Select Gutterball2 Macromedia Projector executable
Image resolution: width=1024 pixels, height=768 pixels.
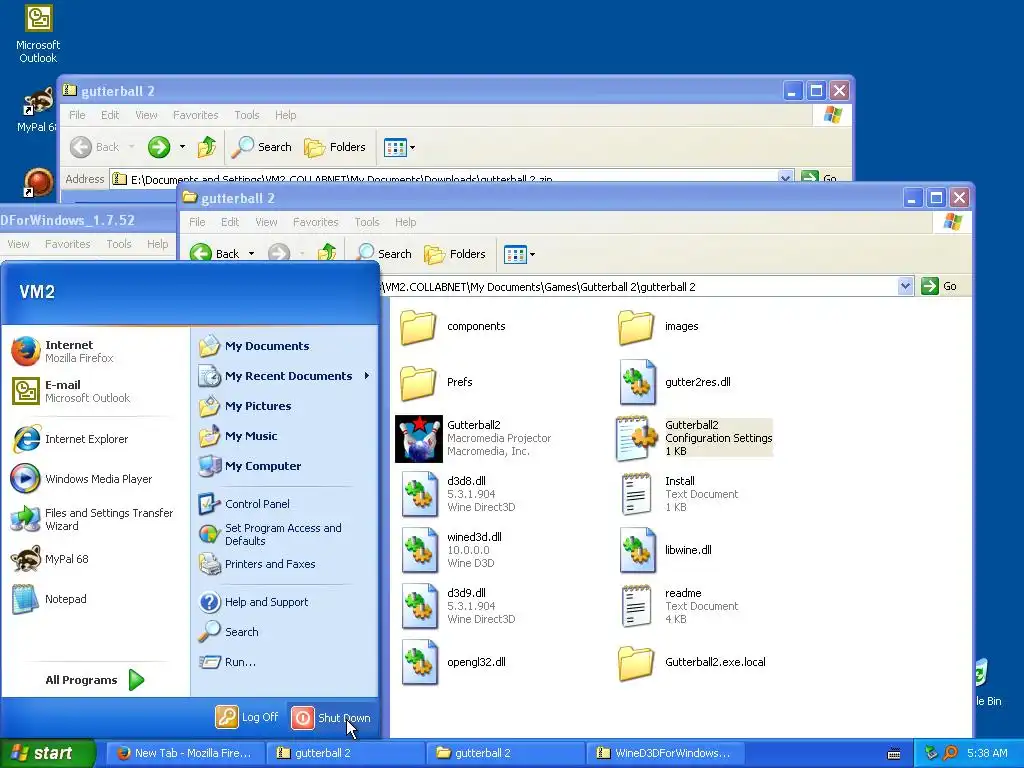click(473, 438)
